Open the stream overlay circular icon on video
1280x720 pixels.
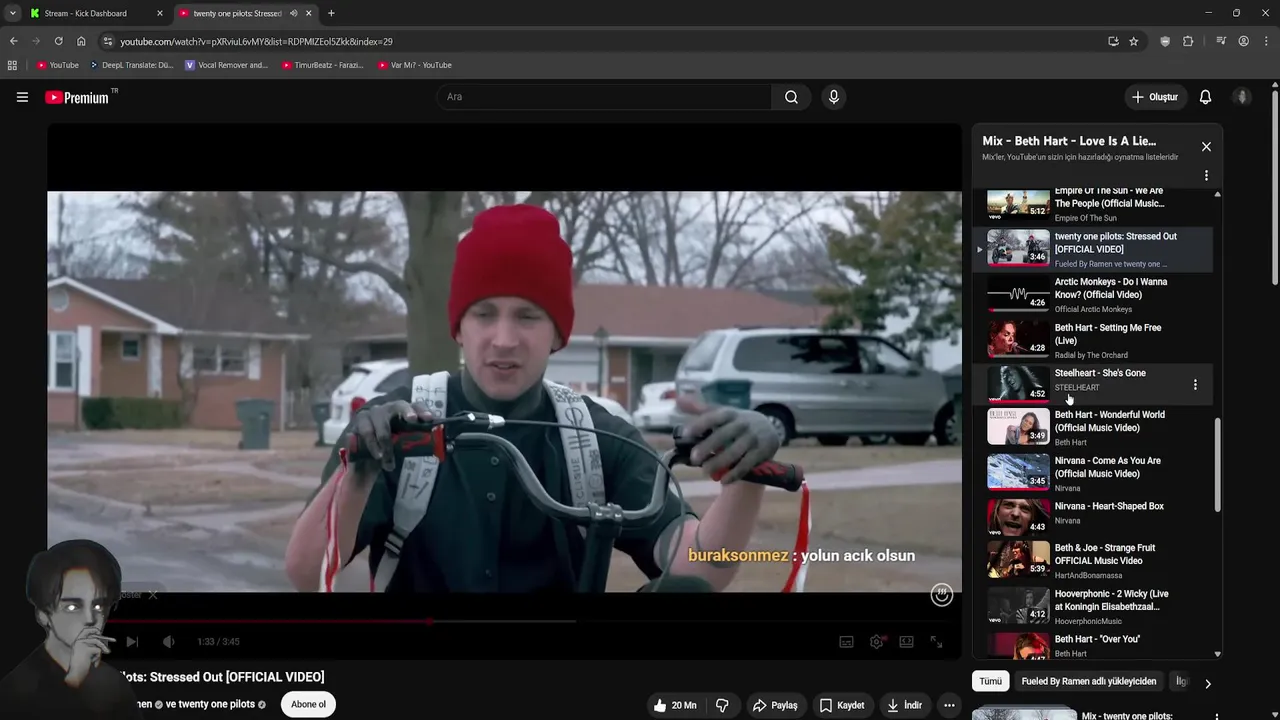(x=942, y=595)
